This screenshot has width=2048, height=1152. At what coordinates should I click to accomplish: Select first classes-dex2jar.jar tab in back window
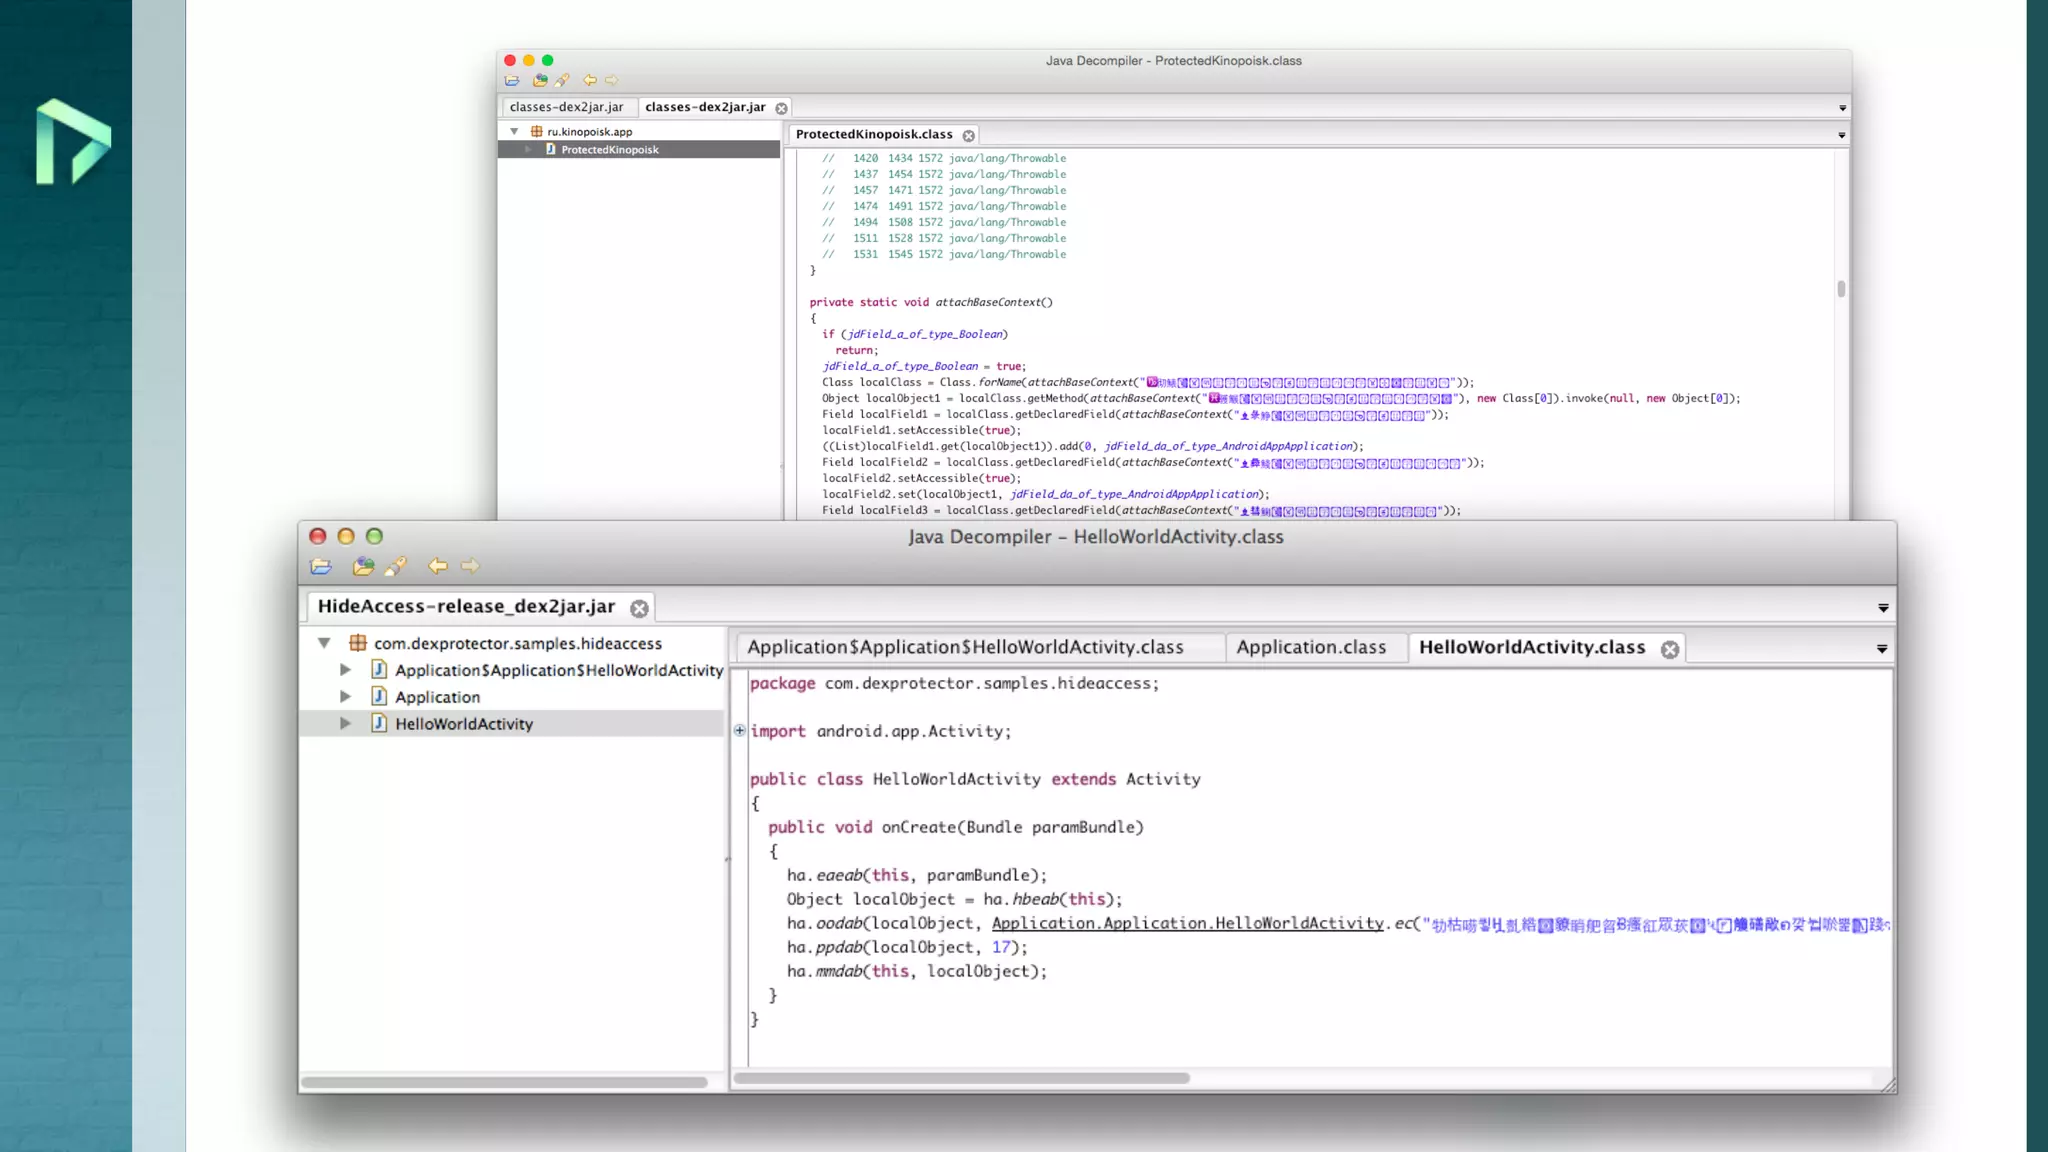pos(566,107)
